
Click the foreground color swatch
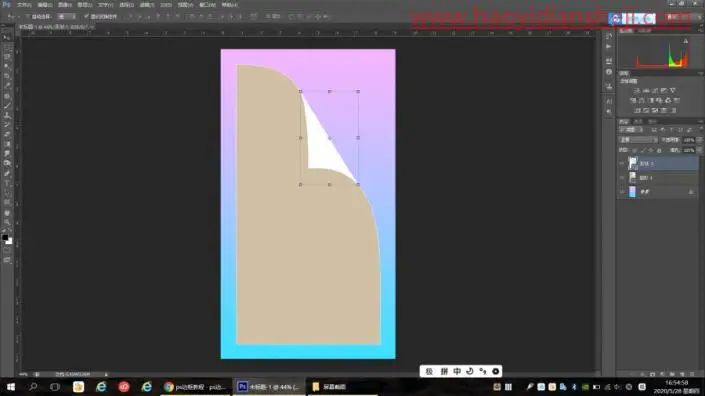tap(5, 237)
